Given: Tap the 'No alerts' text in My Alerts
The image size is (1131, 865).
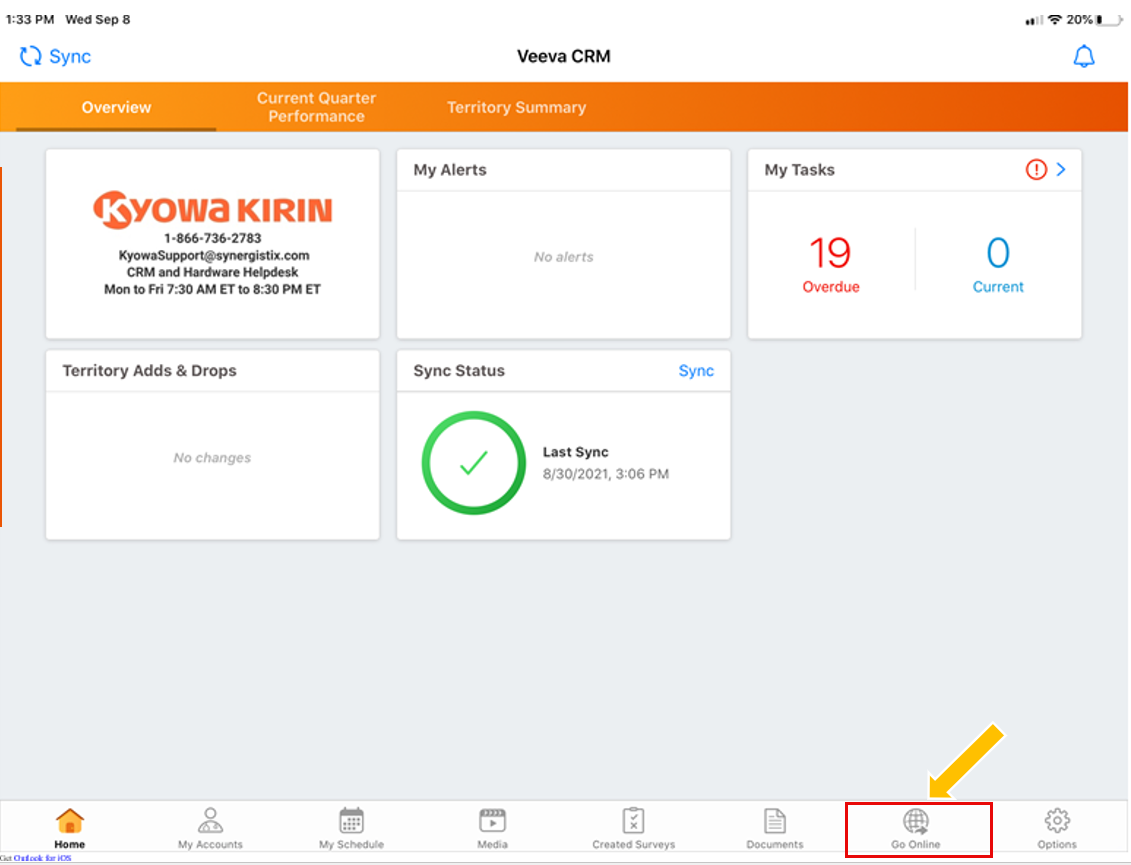Looking at the screenshot, I should tap(564, 257).
